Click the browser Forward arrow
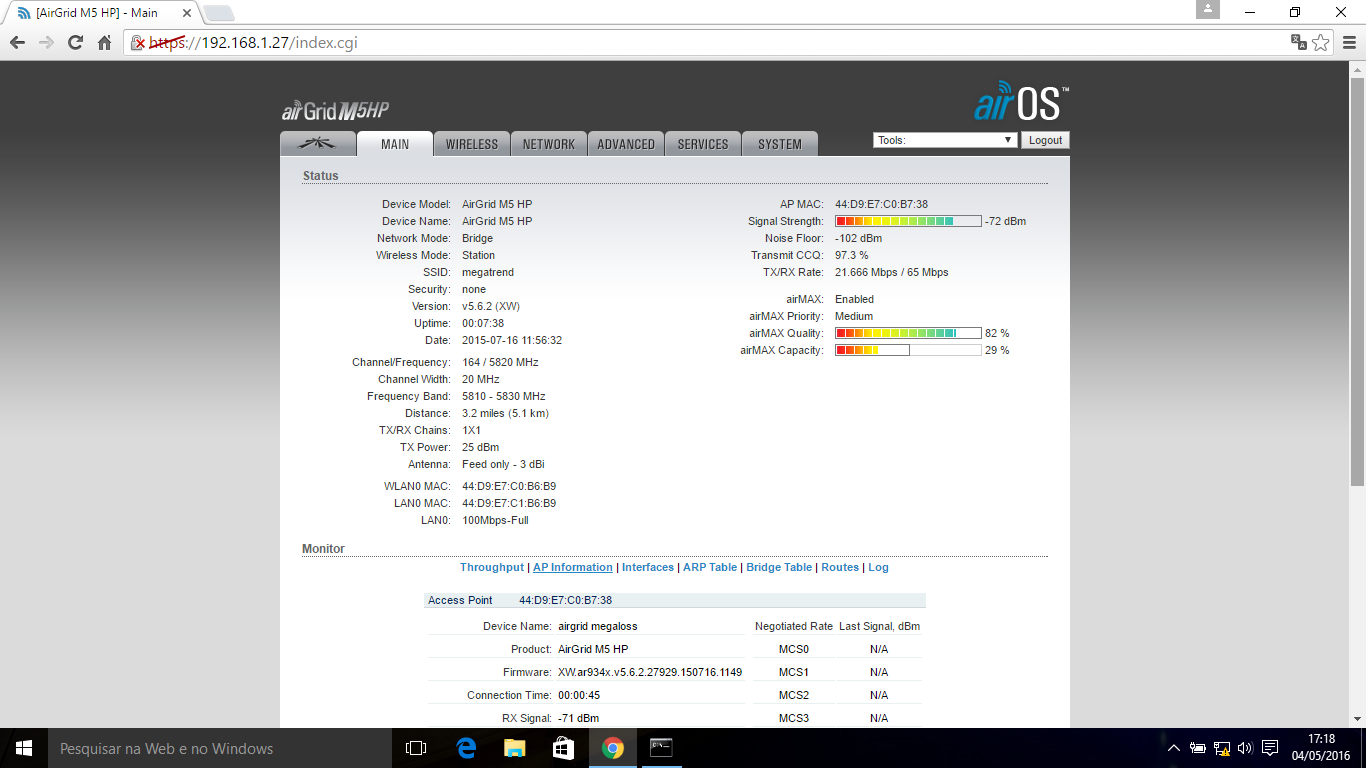 (x=46, y=43)
